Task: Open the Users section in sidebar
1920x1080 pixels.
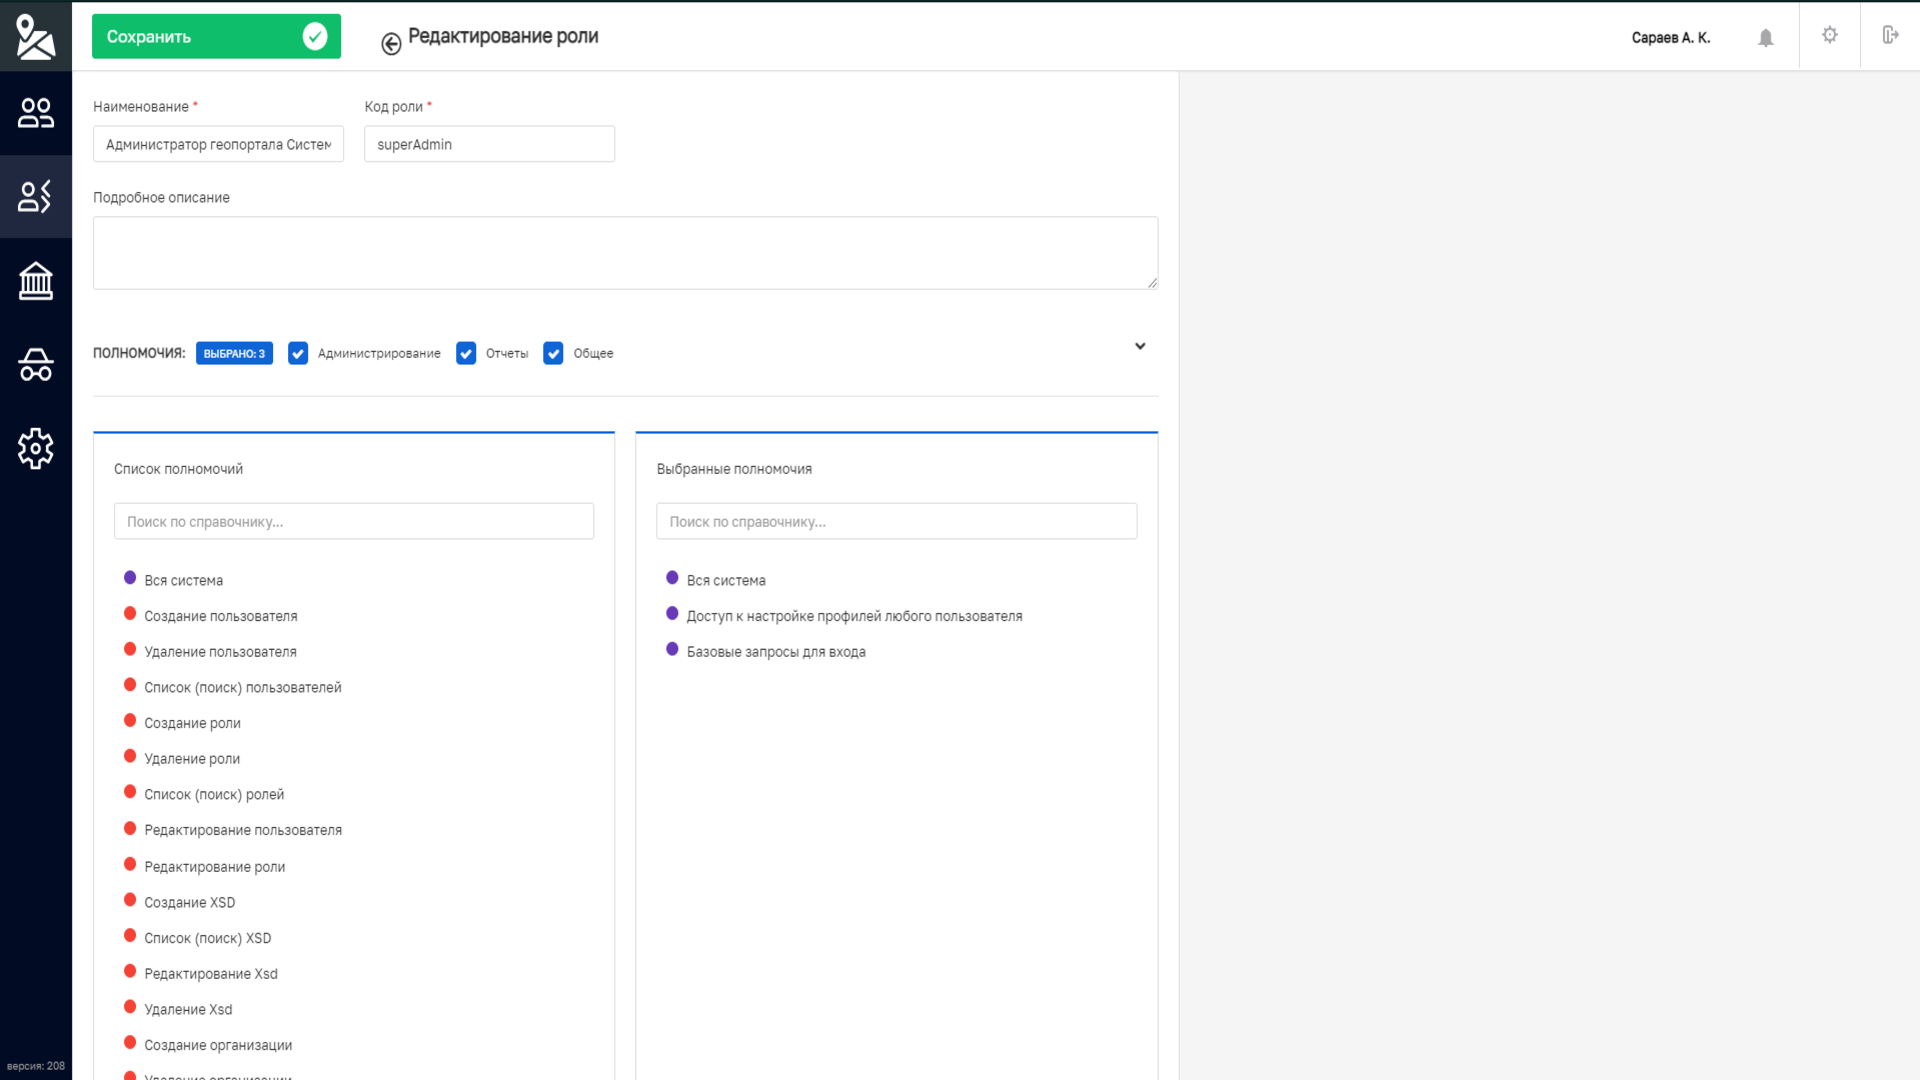Action: [x=35, y=113]
